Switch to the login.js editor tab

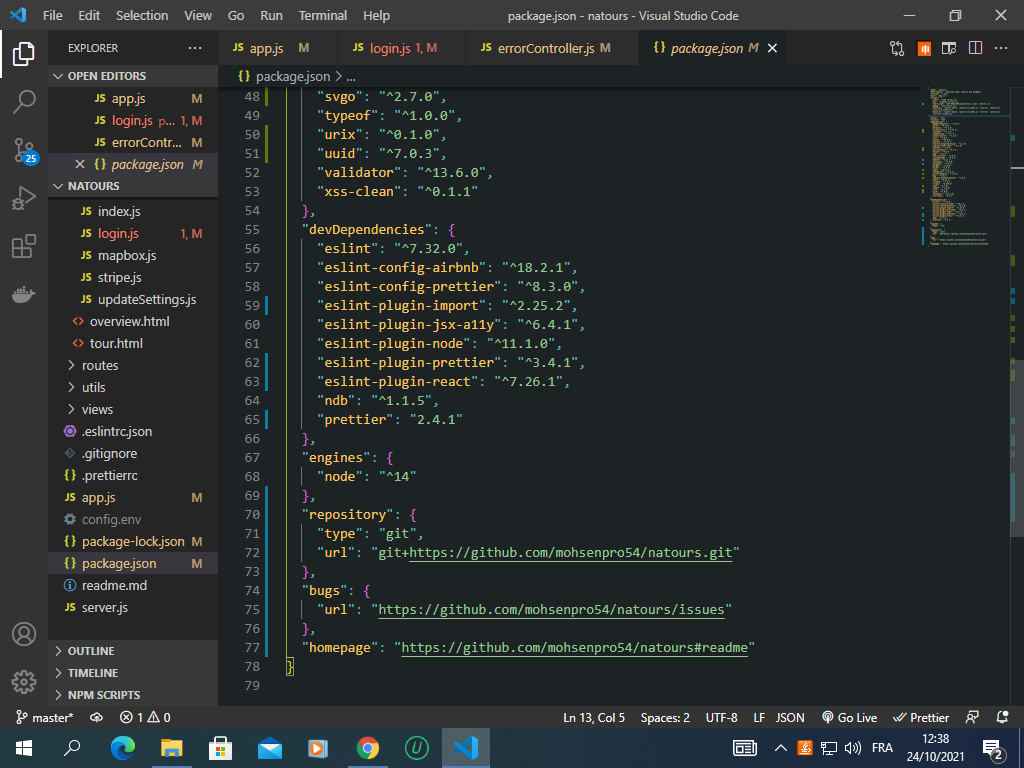point(400,48)
